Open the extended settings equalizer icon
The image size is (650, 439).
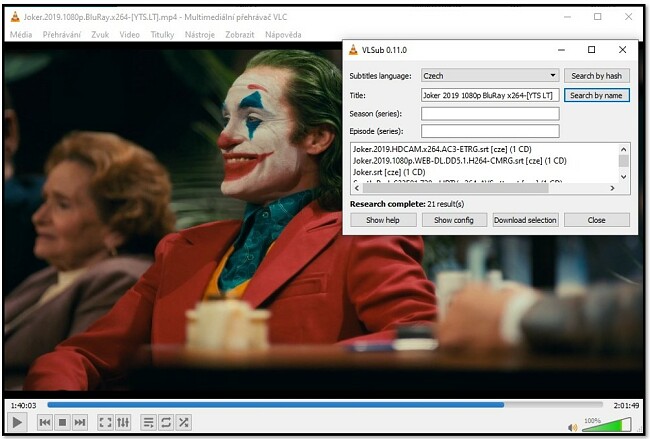click(123, 422)
